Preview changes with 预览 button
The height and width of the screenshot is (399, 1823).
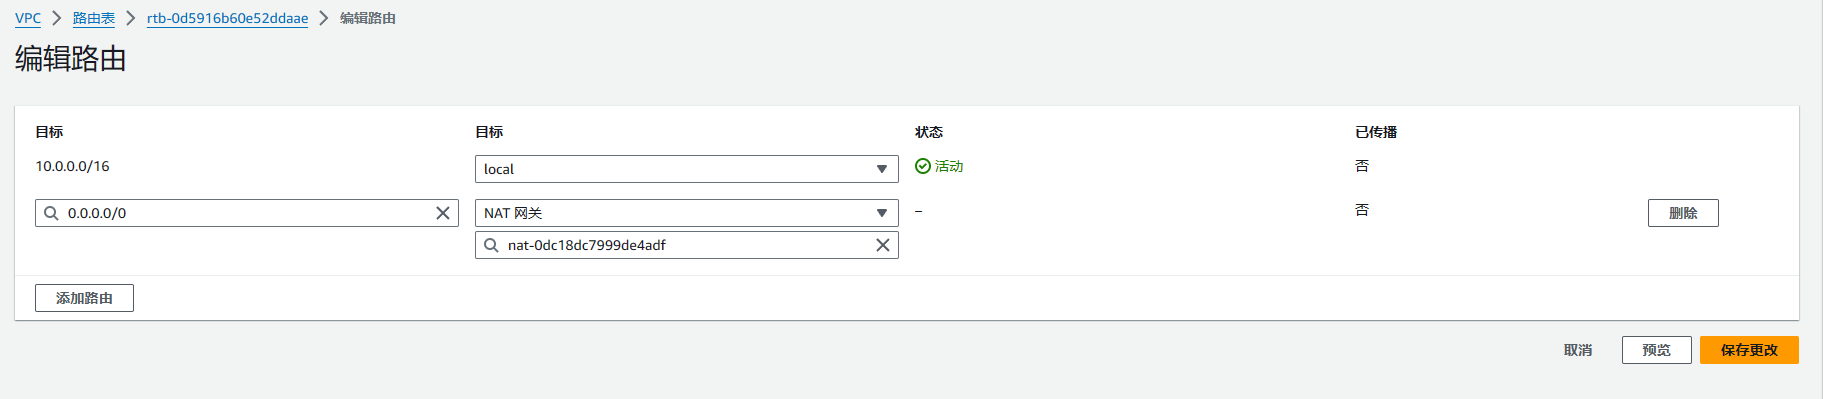[1656, 350]
